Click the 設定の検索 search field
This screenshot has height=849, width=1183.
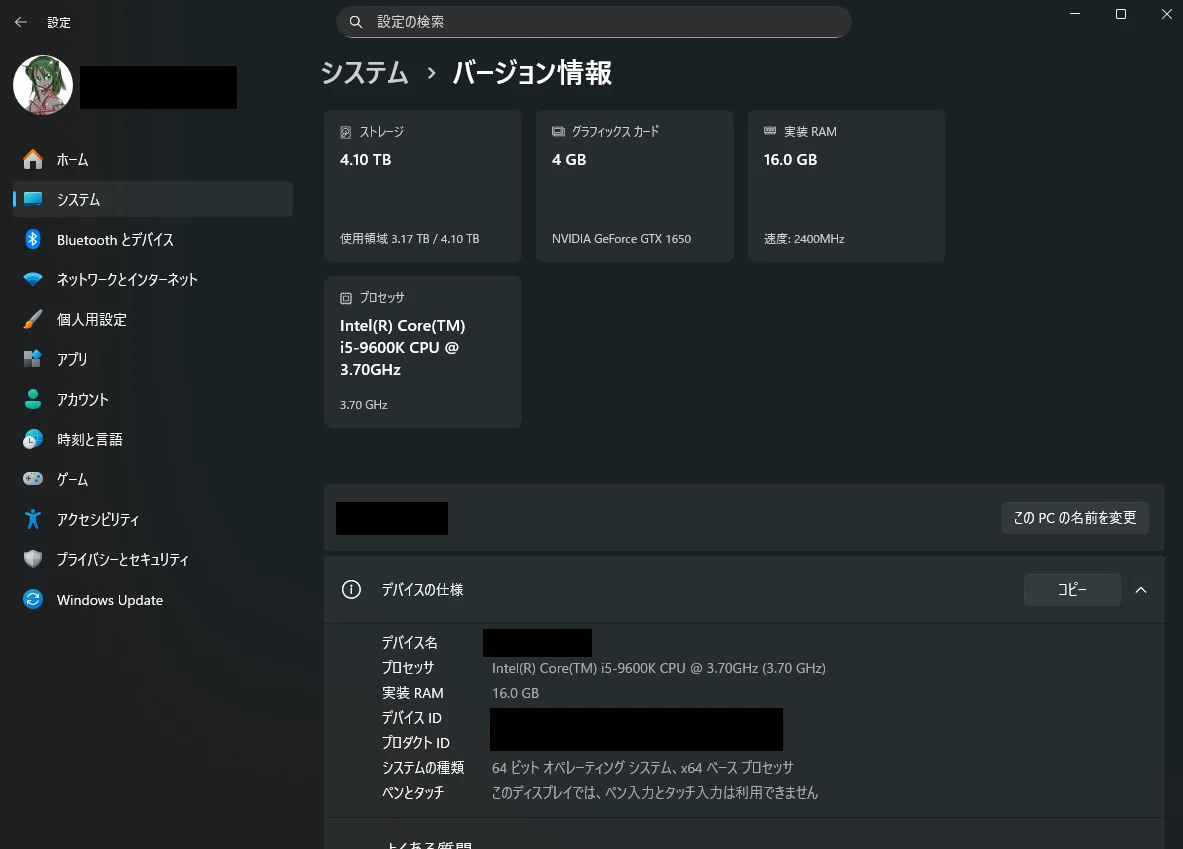pos(594,22)
